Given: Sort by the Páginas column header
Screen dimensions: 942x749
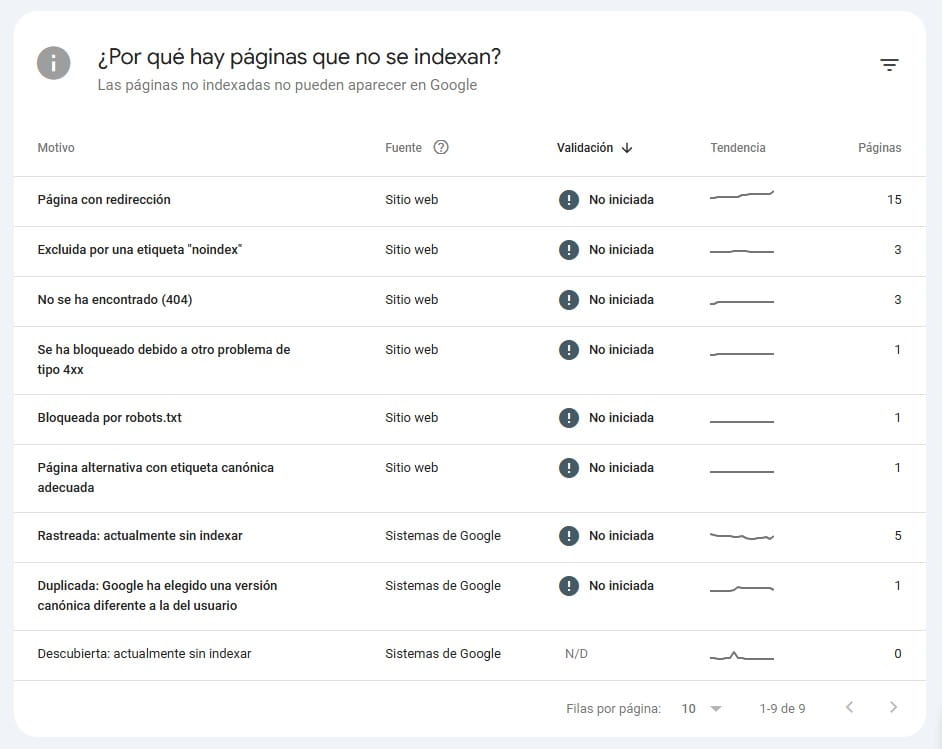Looking at the screenshot, I should click(x=879, y=147).
